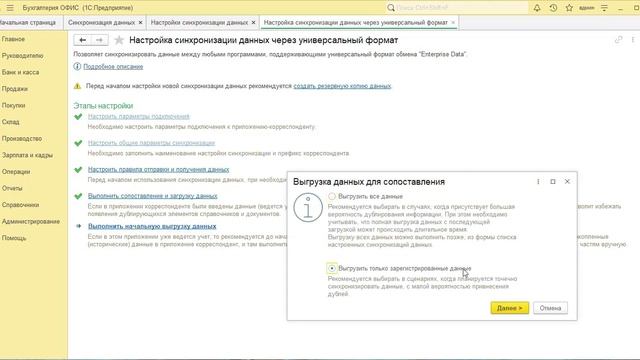Image resolution: width=640 pixels, height=360 pixels.
Task: Switch to Настройки синхронизации данных tab
Action: pyautogui.click(x=199, y=22)
